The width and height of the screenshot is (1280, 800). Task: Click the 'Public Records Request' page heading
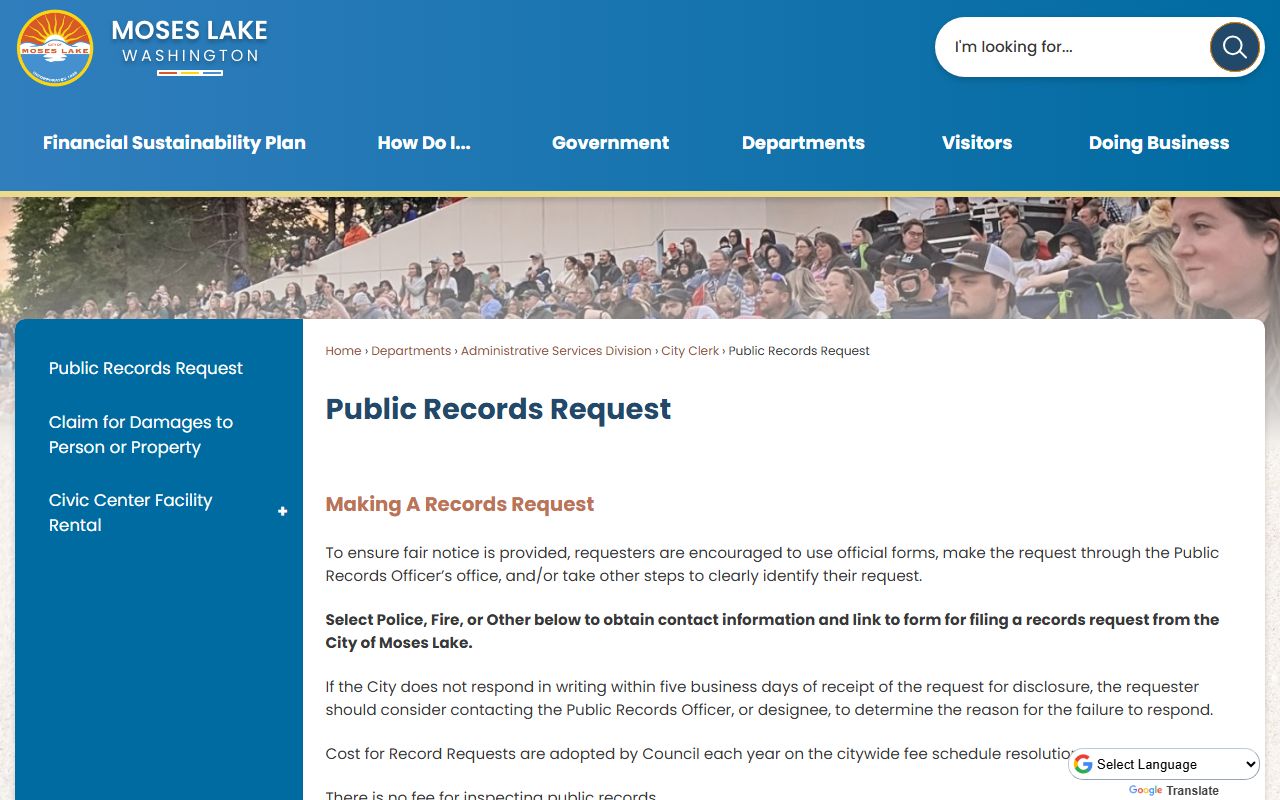tap(498, 409)
